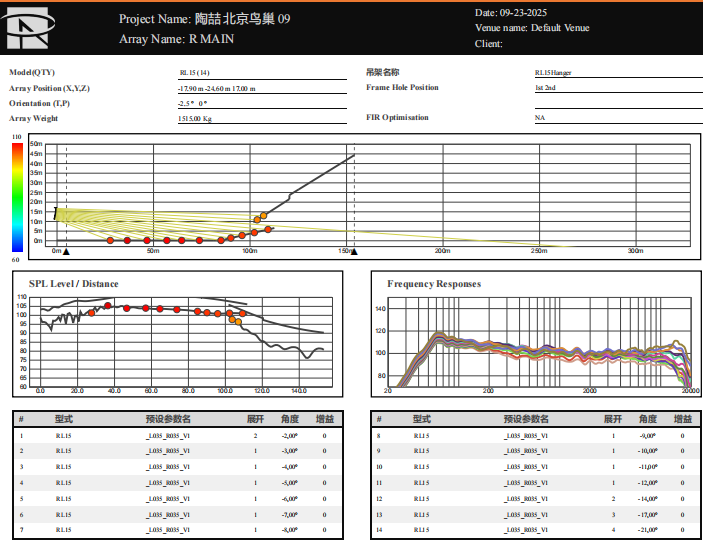Click the -8,00° angle cell in row 7
The width and height of the screenshot is (703, 542).
[290, 530]
